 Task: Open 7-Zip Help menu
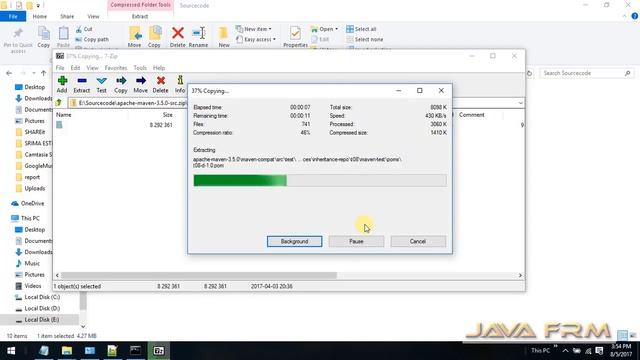click(159, 68)
